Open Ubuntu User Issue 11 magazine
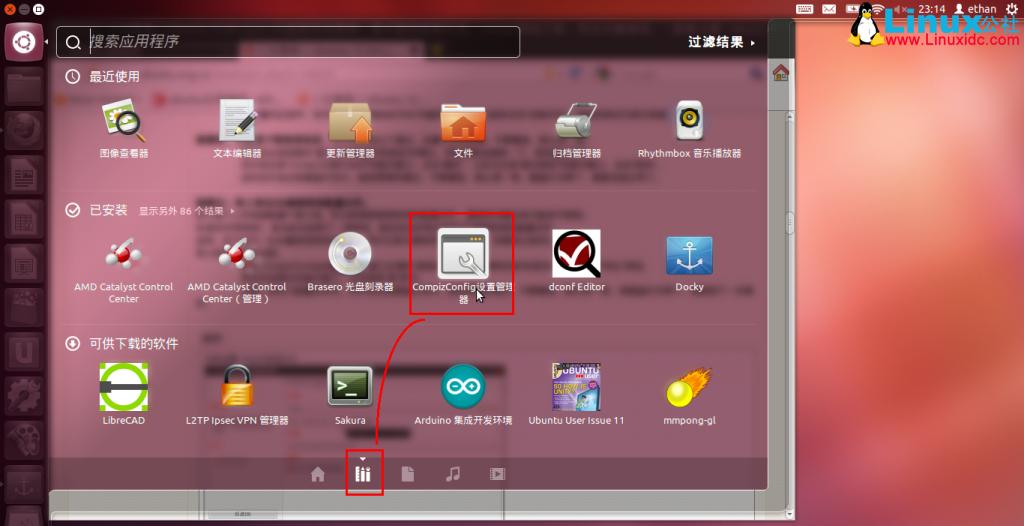Image resolution: width=1024 pixels, height=526 pixels. (x=576, y=394)
